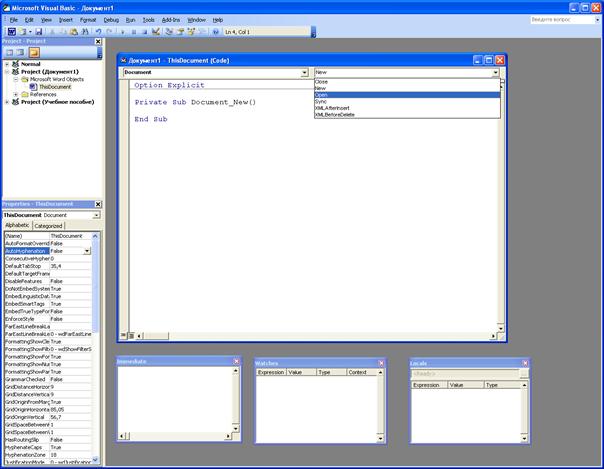The height and width of the screenshot is (469, 604).
Task: Click the Redo toolbar icon
Action: [x=109, y=32]
